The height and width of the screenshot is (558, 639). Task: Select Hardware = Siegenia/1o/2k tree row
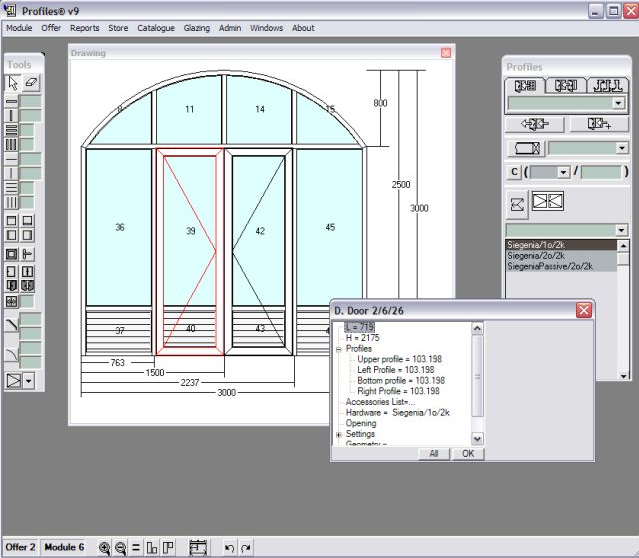click(x=397, y=412)
